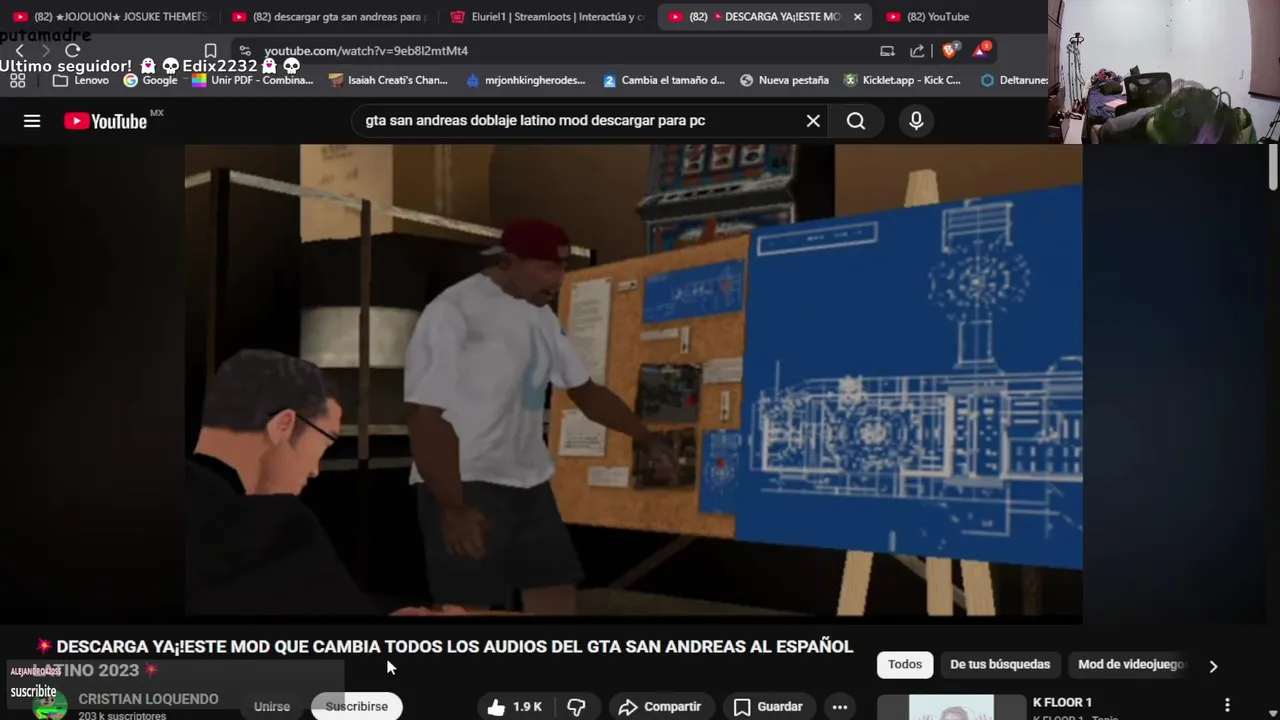This screenshot has height=720, width=1280.
Task: Clear the YouTube search box text
Action: [813, 121]
